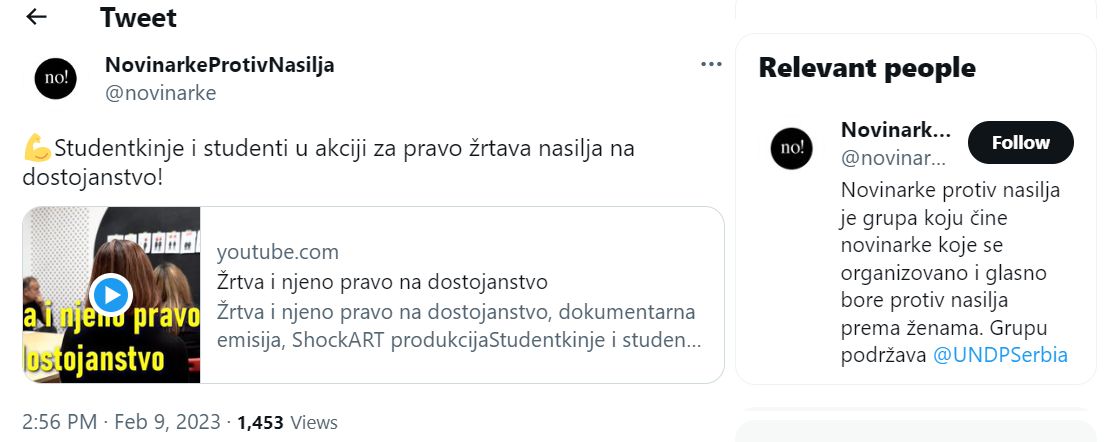
Task: Click the @novinarke handle under author name
Action: 160,93
